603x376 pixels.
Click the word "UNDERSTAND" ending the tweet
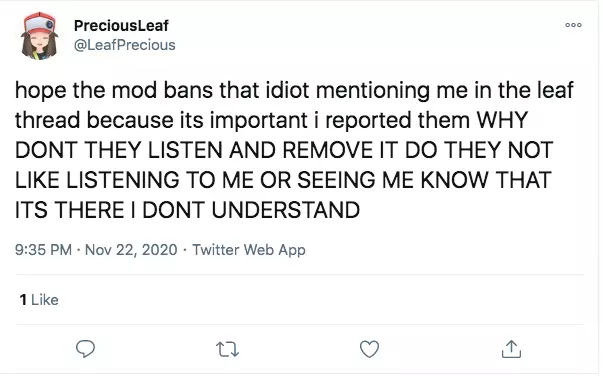(x=286, y=210)
